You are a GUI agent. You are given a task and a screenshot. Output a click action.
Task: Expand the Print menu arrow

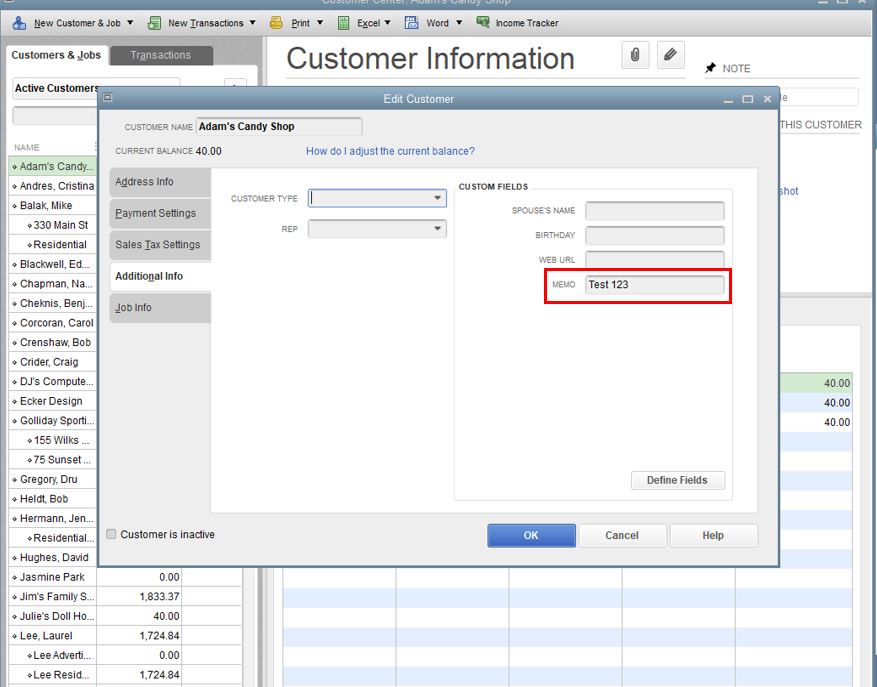(x=320, y=23)
